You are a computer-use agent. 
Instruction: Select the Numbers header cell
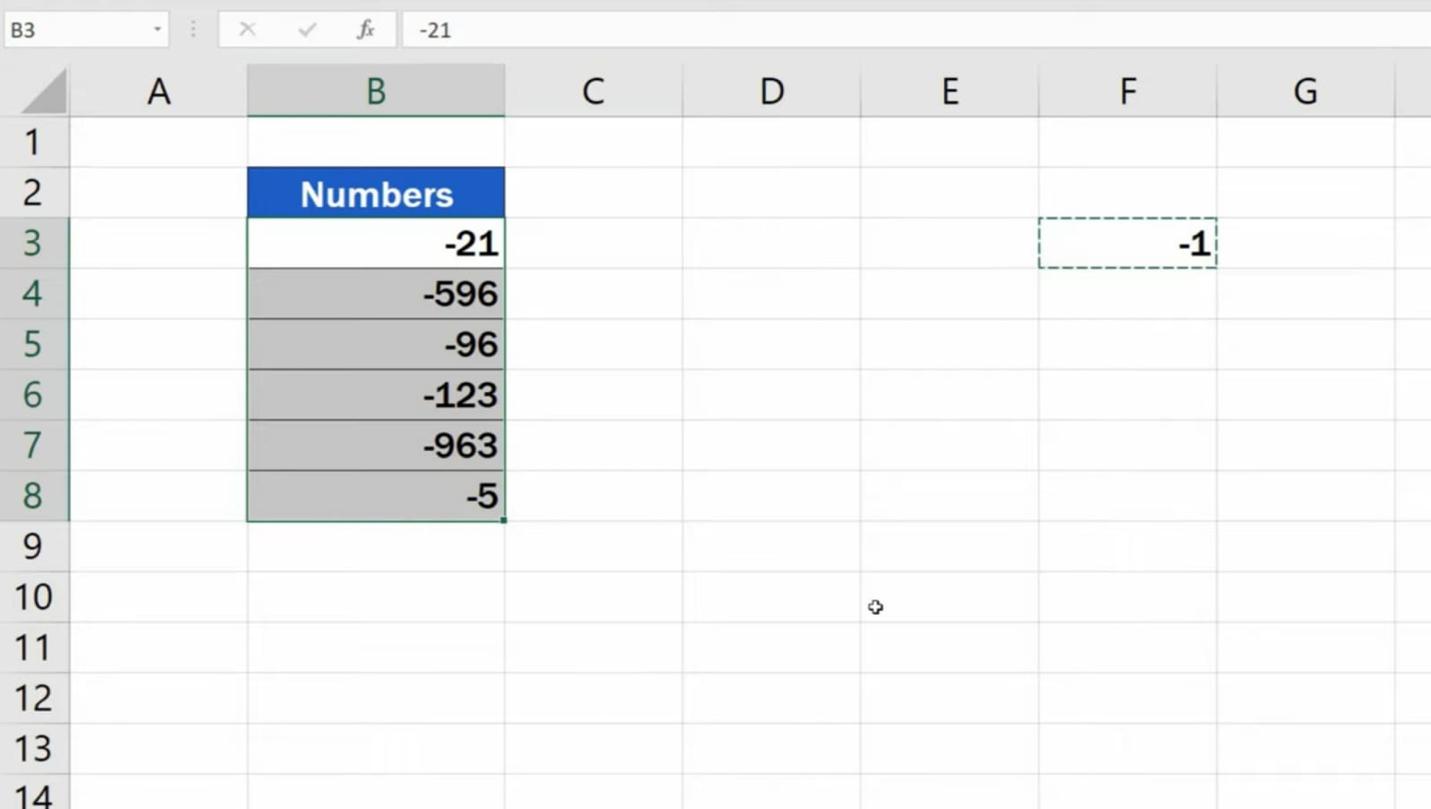point(375,192)
